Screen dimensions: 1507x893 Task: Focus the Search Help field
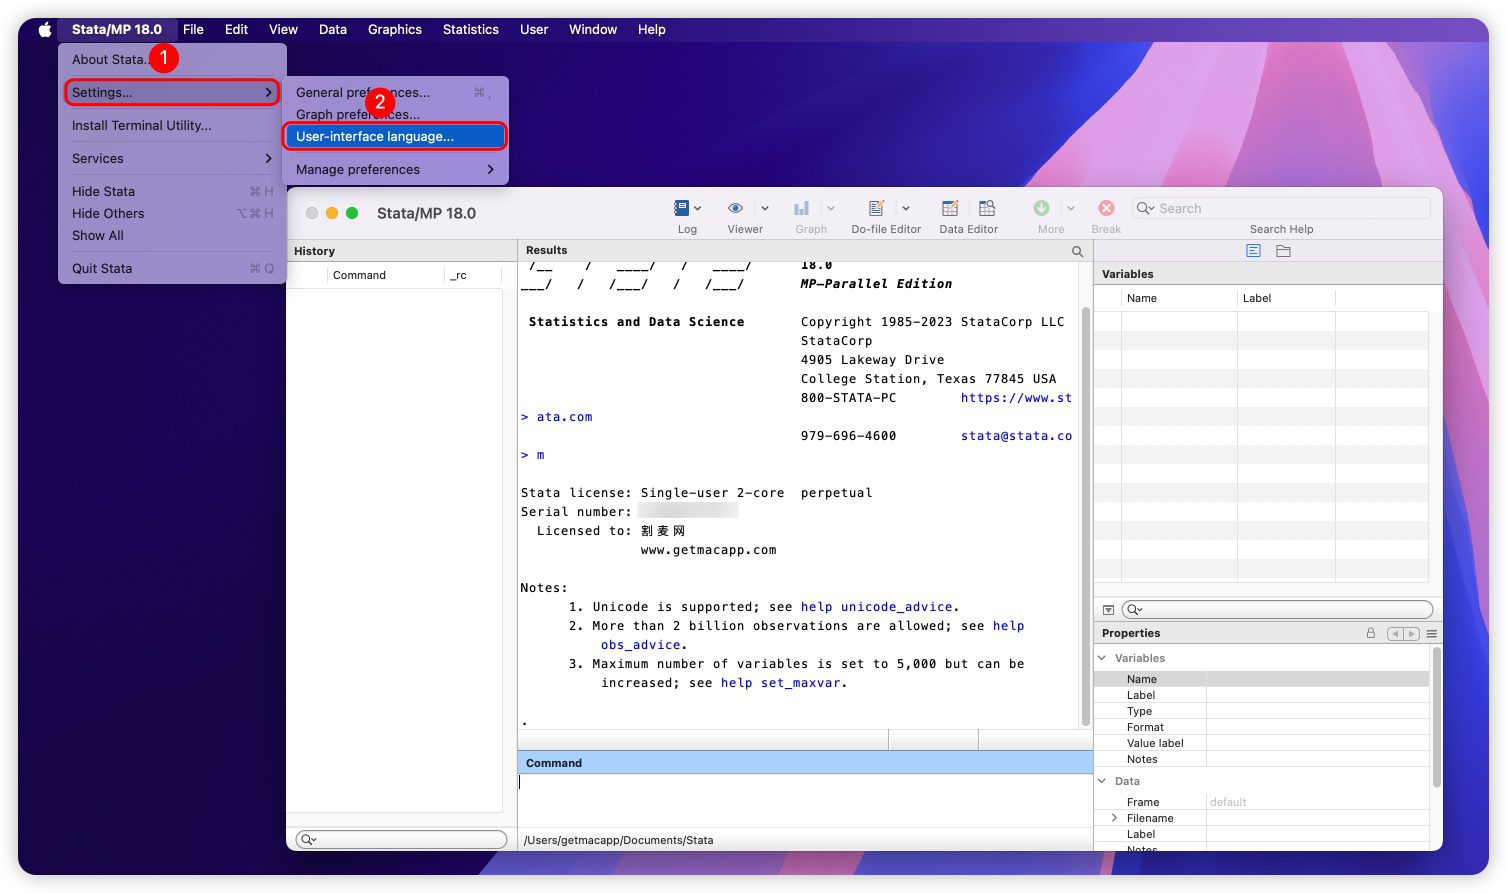(1290, 208)
